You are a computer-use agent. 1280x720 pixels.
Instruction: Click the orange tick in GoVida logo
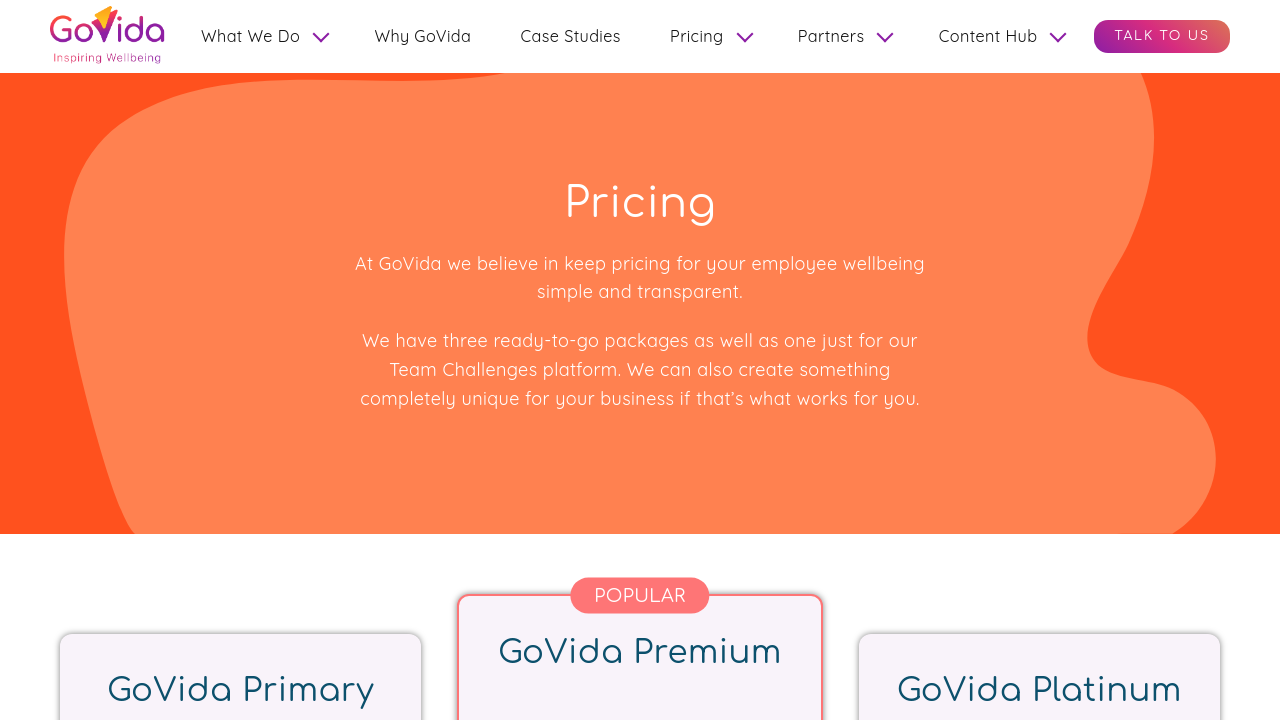(x=105, y=19)
